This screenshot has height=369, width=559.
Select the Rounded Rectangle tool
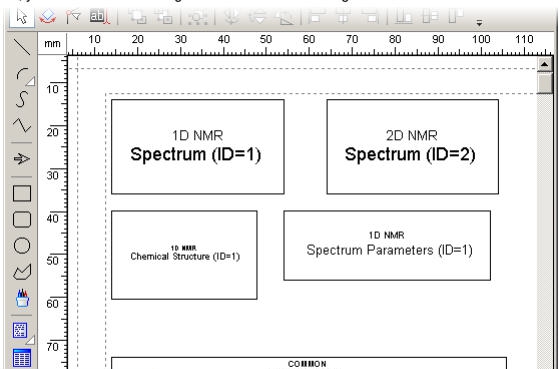[22, 219]
